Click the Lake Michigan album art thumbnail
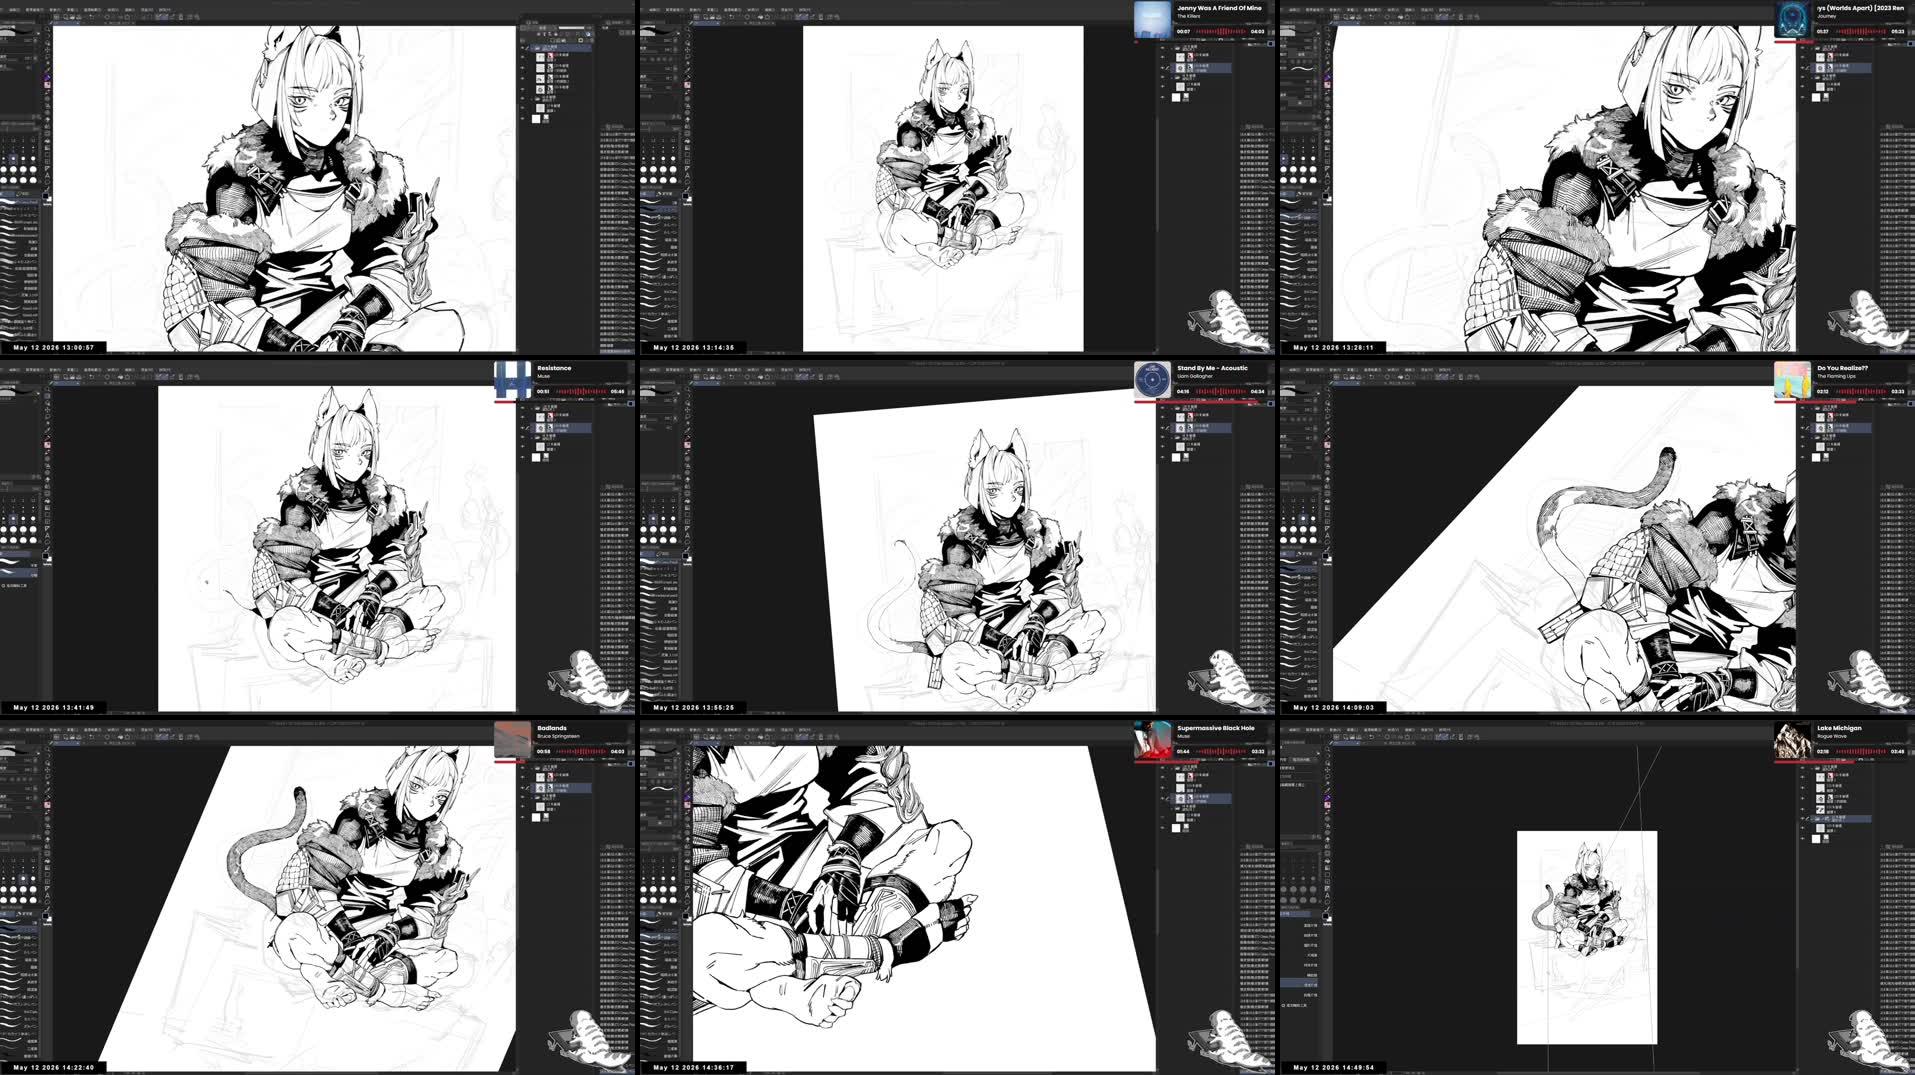The width and height of the screenshot is (1915, 1075). [1792, 740]
